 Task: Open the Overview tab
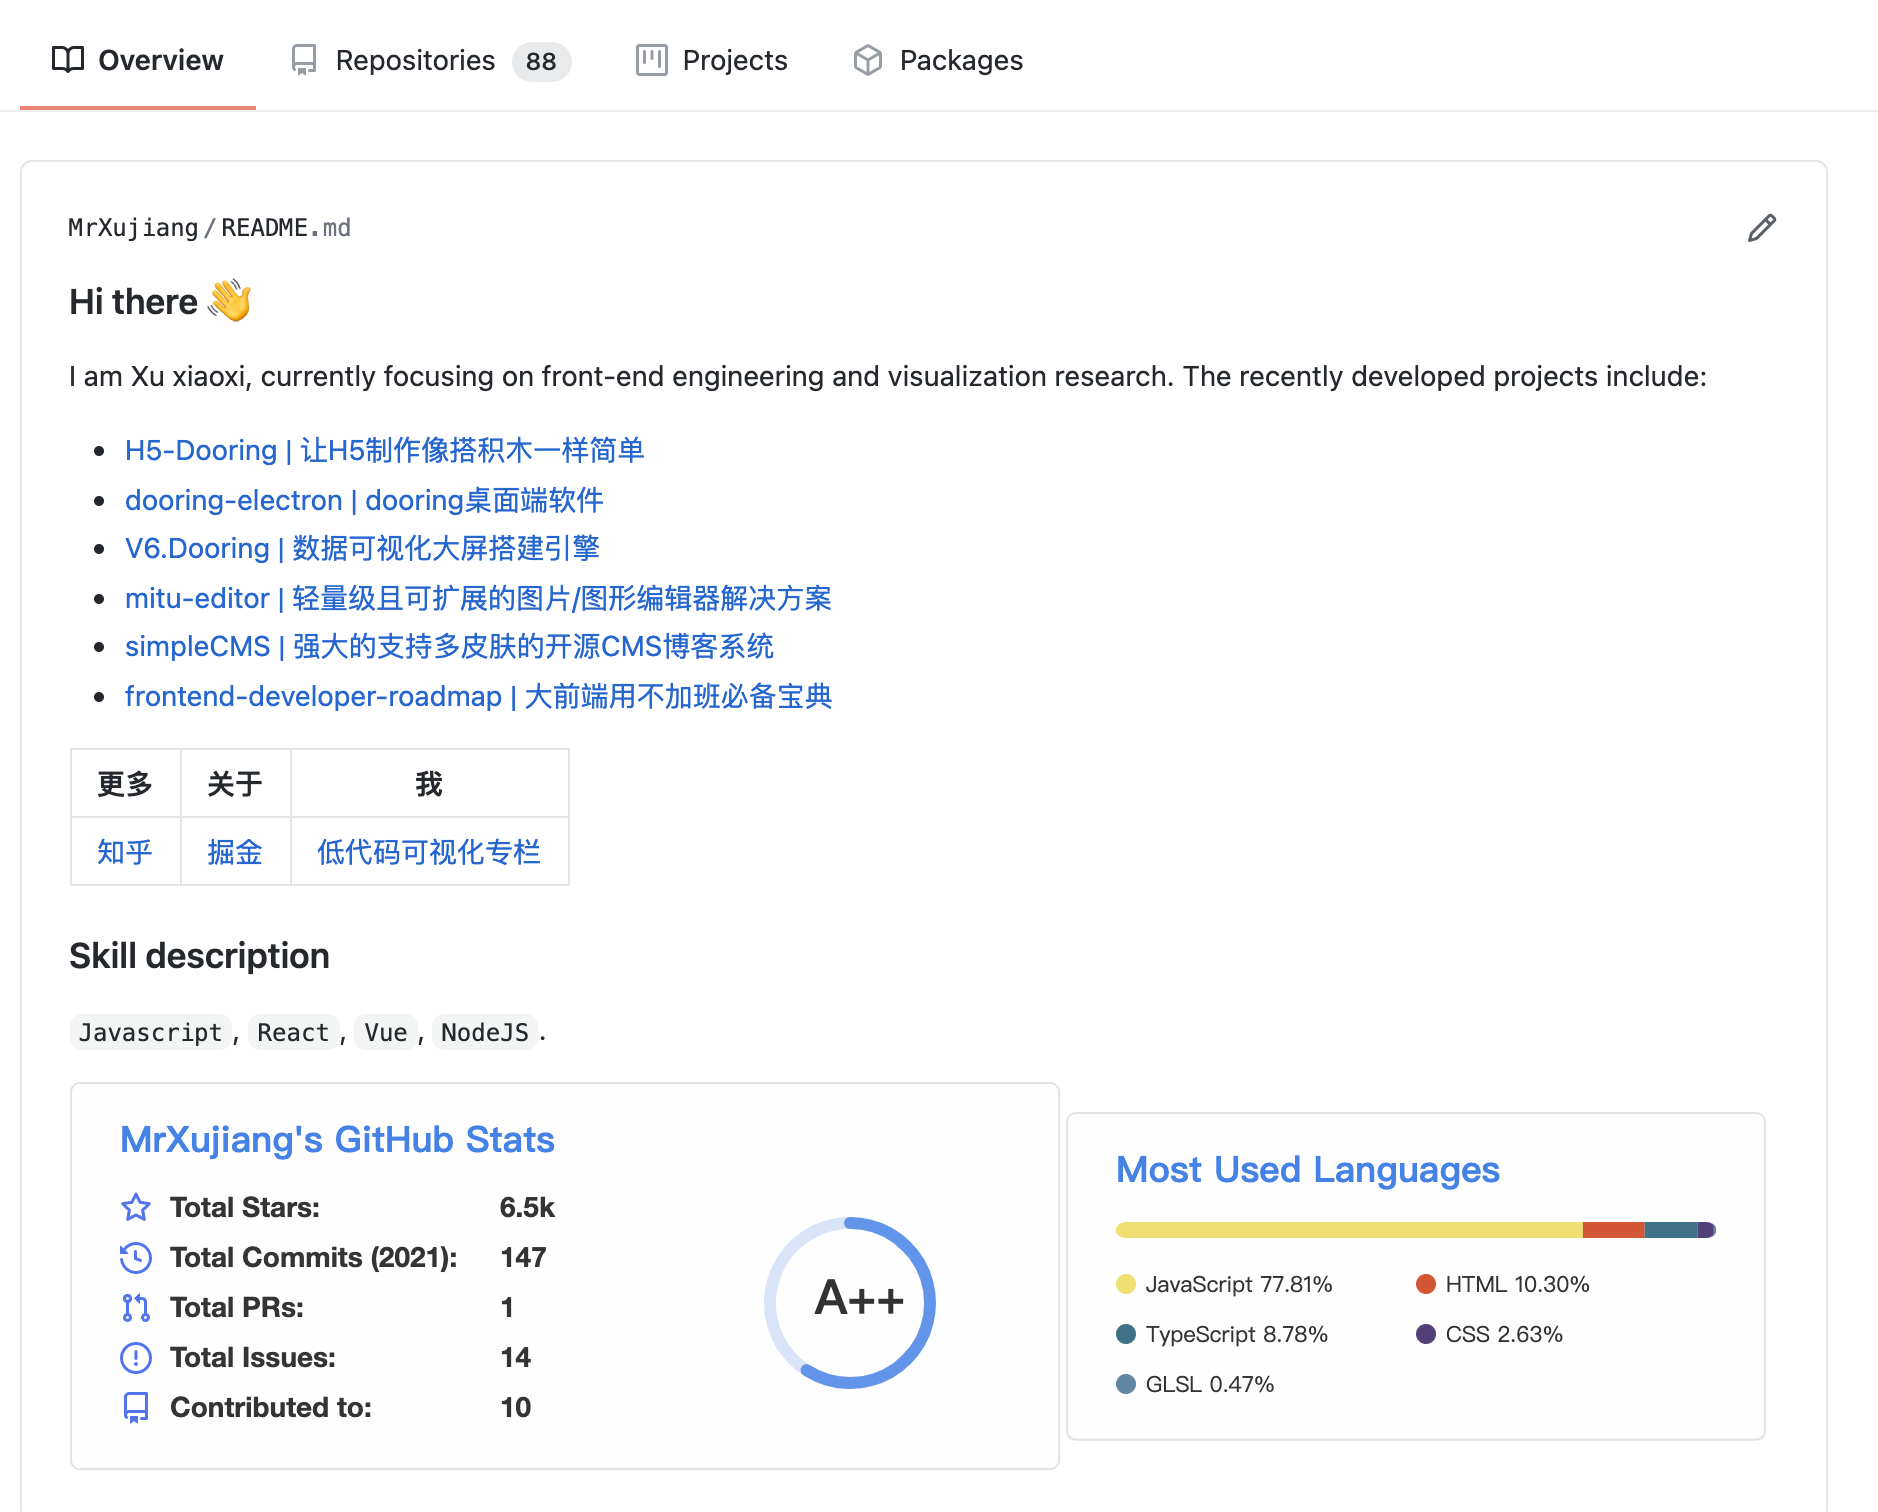point(138,60)
